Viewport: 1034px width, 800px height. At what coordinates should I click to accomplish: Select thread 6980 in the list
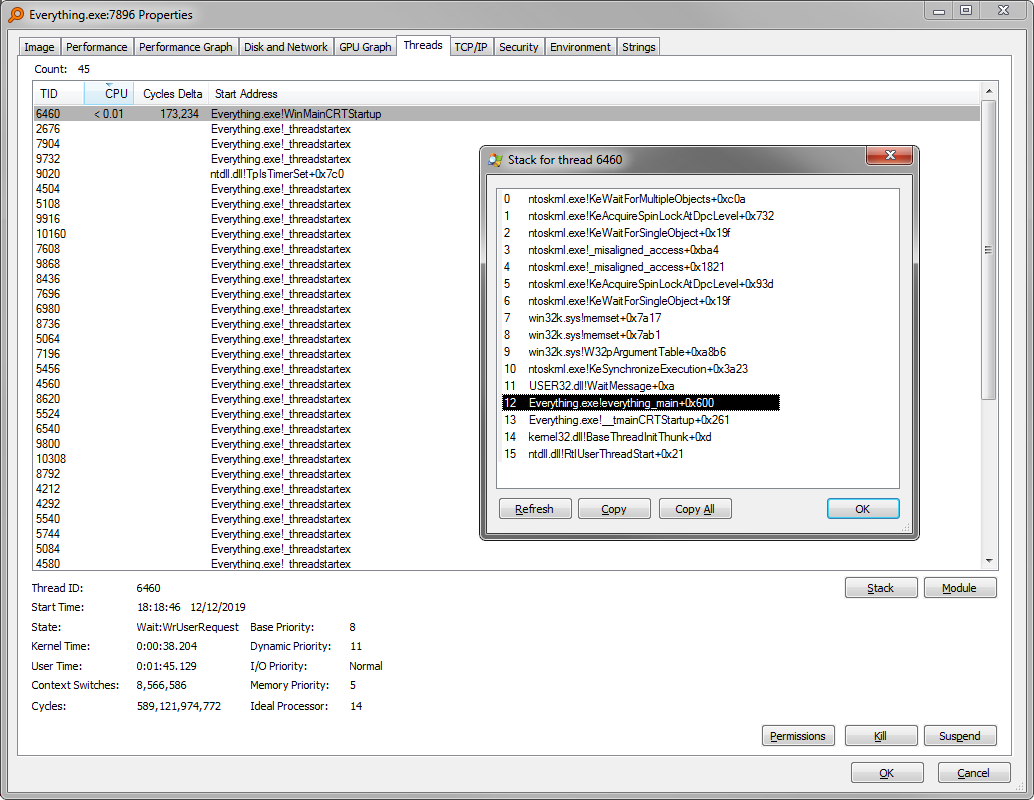pos(506,309)
